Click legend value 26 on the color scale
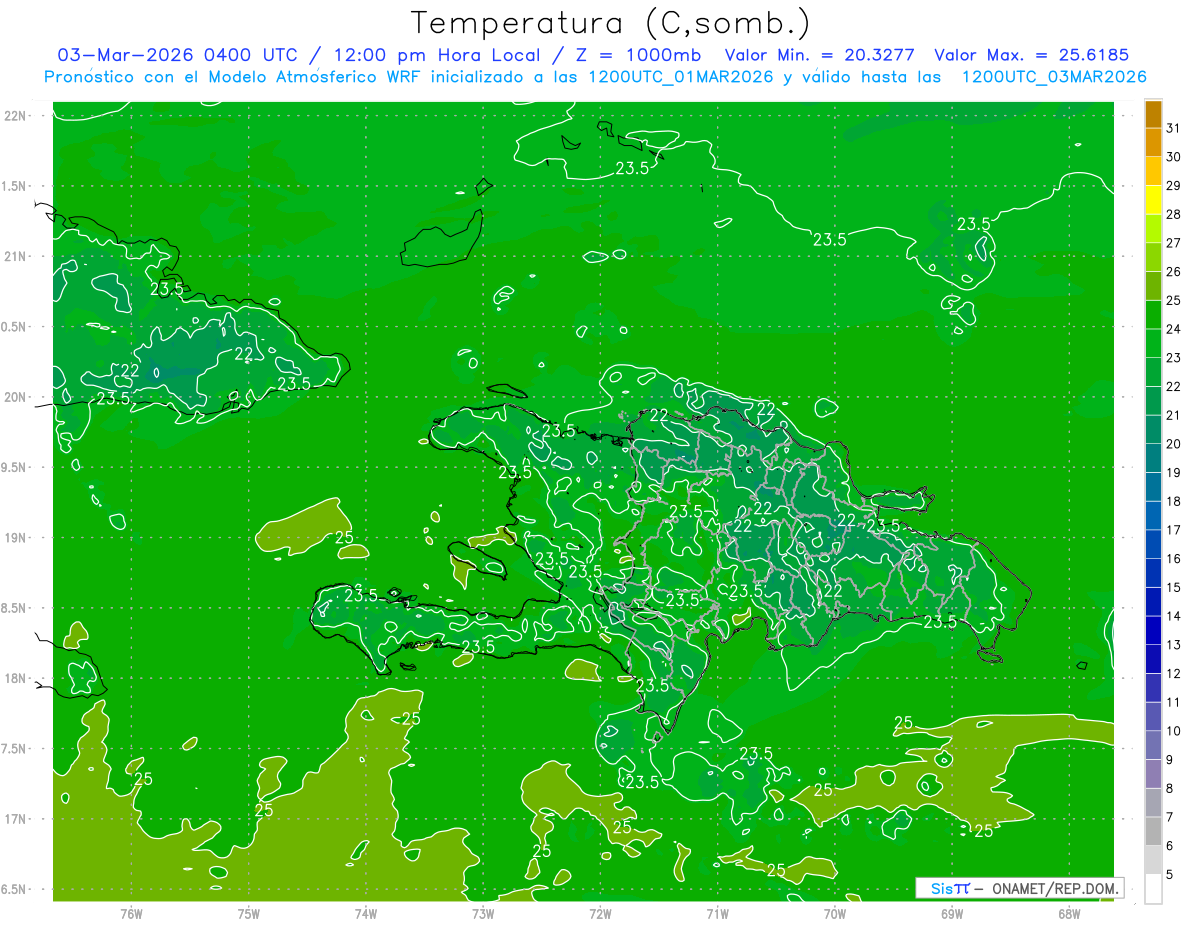Viewport: 1200px width, 927px height. coord(1173,271)
